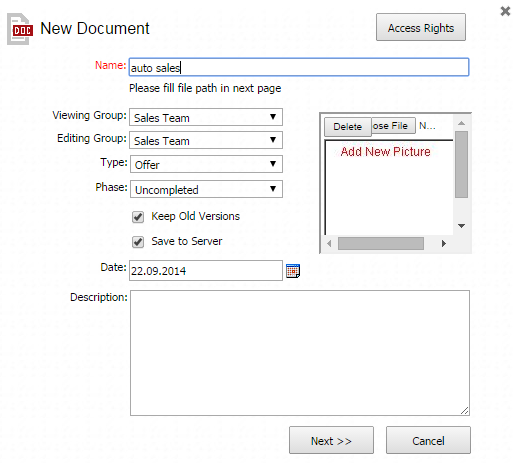The width and height of the screenshot is (513, 463).
Task: Click the DOC document icon beside New Document
Action: click(x=20, y=29)
